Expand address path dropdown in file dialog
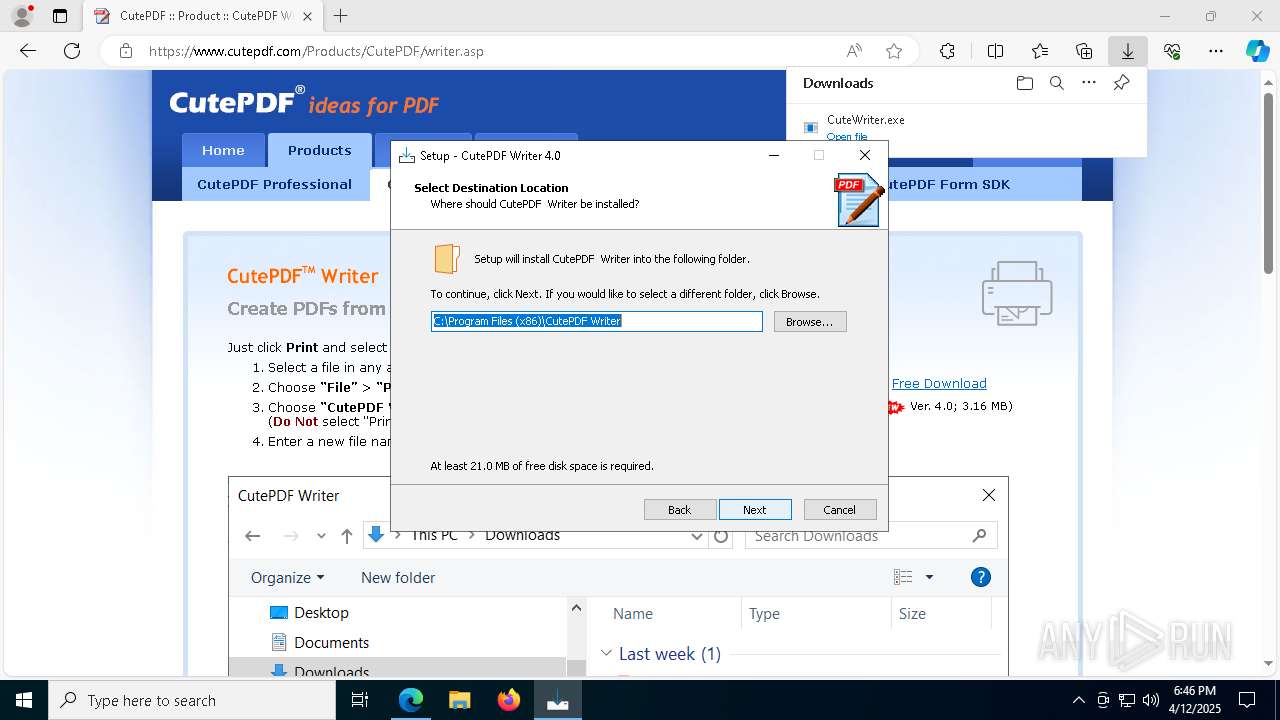 click(697, 536)
